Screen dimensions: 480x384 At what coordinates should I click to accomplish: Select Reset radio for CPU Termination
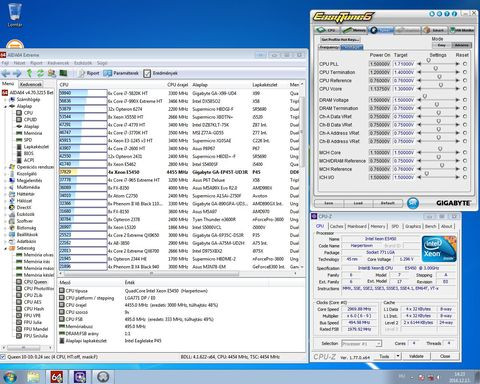[x=465, y=72]
